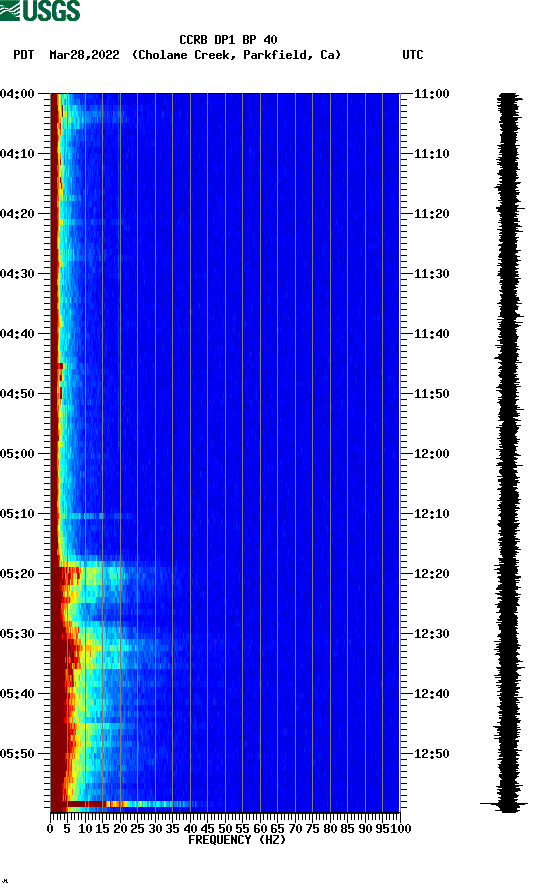
Task: Click the 05:50 PDT time label
Action: 18,754
